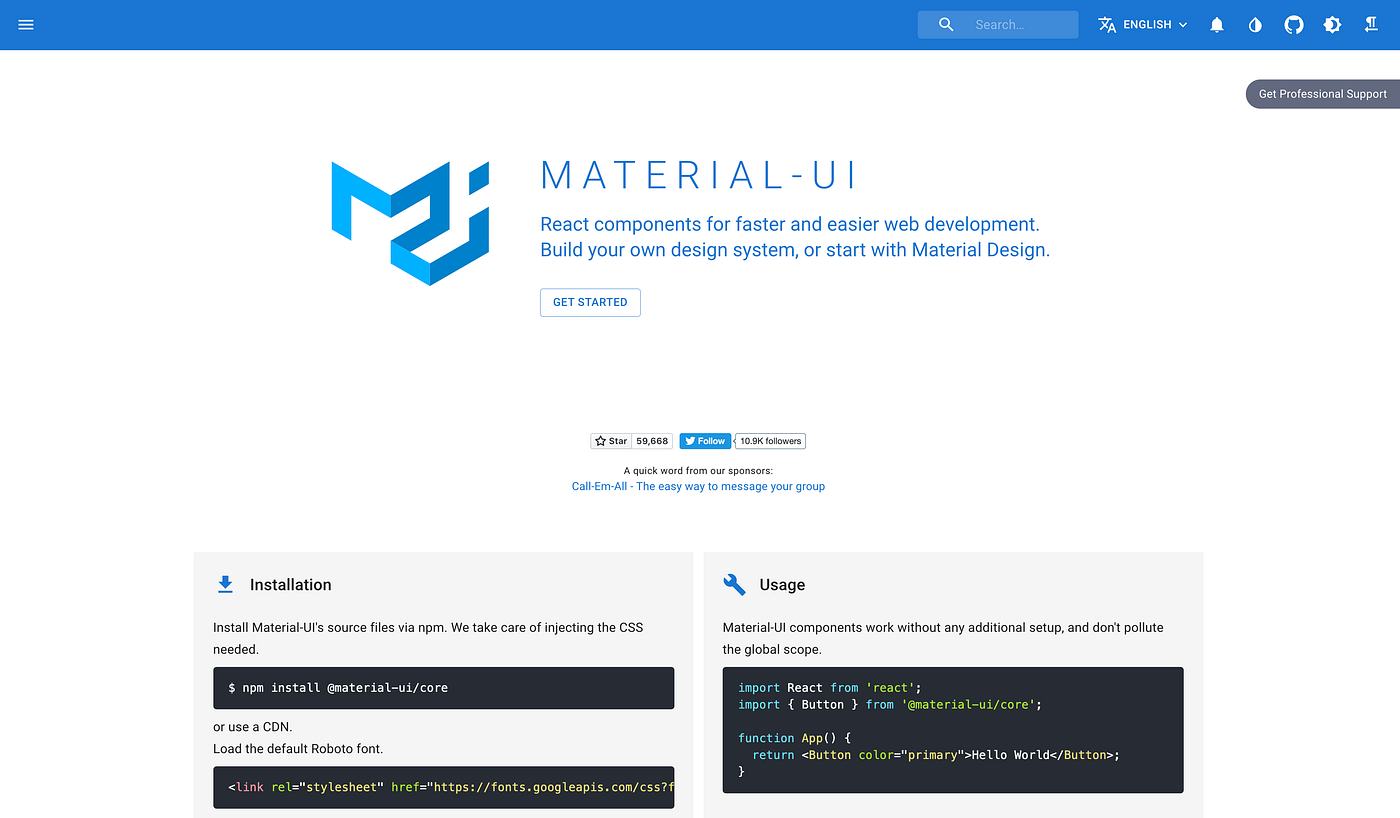The image size is (1400, 818).
Task: Click the search magnifier icon
Action: pyautogui.click(x=945, y=24)
